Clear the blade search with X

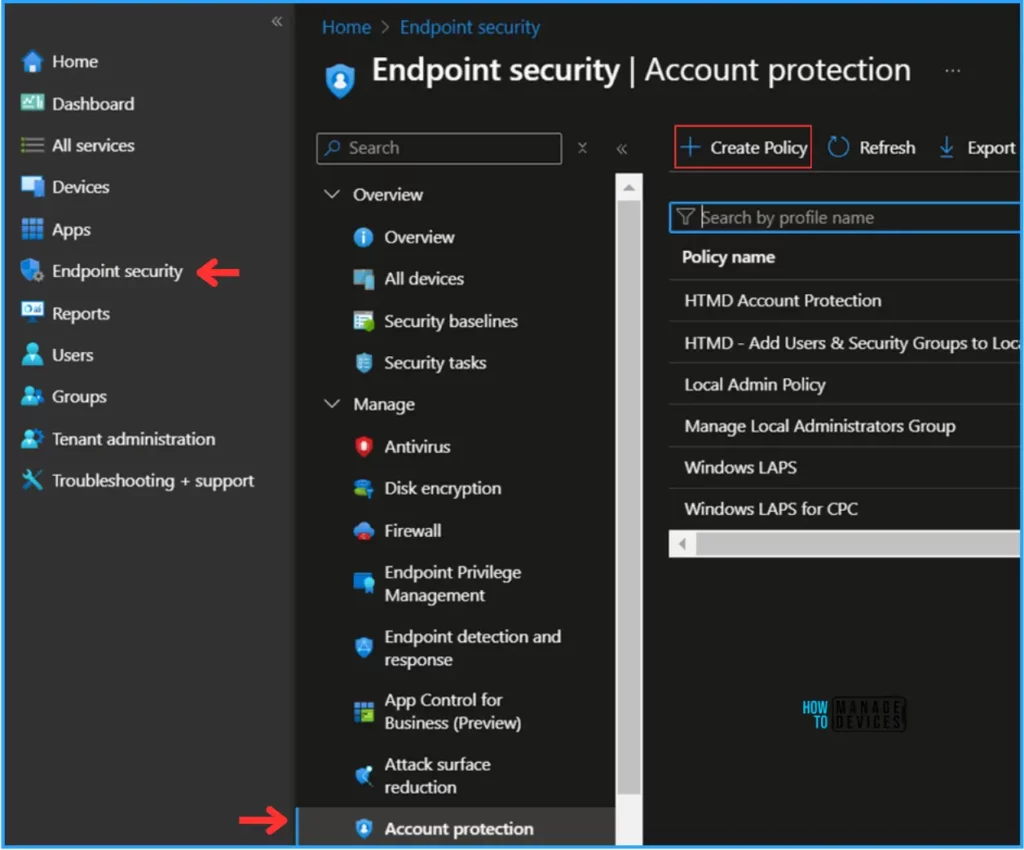point(582,148)
